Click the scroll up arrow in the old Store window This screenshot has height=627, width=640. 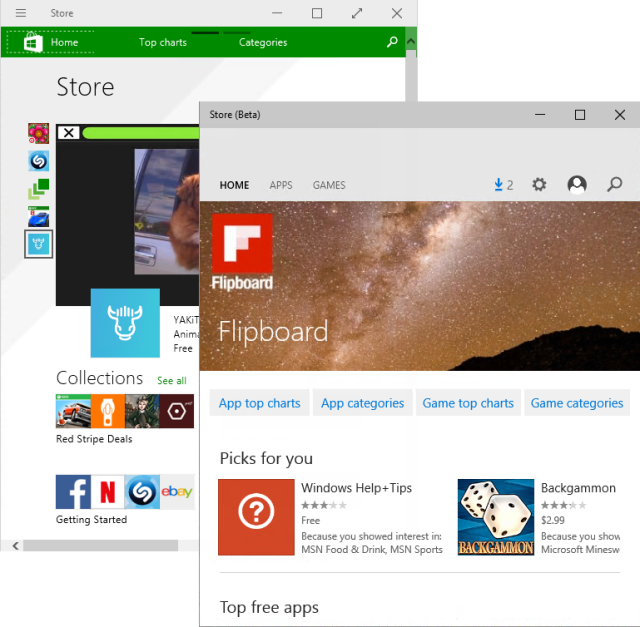(x=411, y=41)
